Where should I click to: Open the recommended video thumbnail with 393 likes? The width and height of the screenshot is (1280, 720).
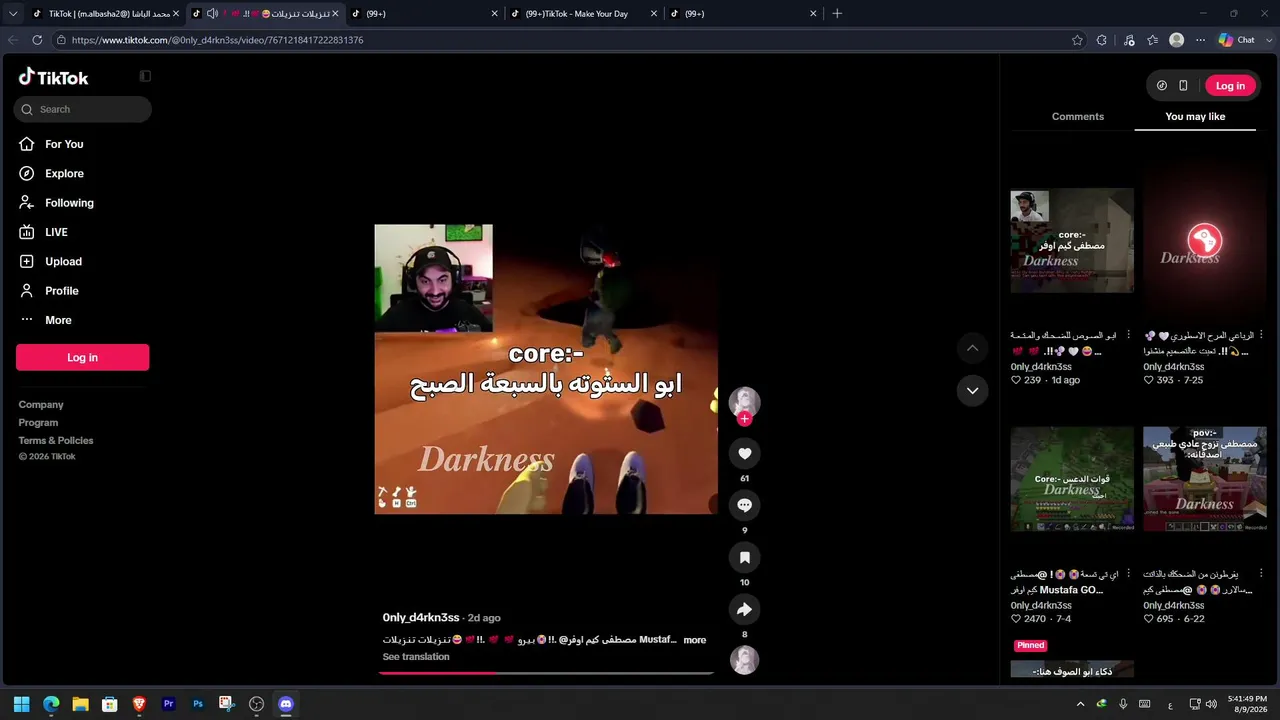click(1205, 241)
